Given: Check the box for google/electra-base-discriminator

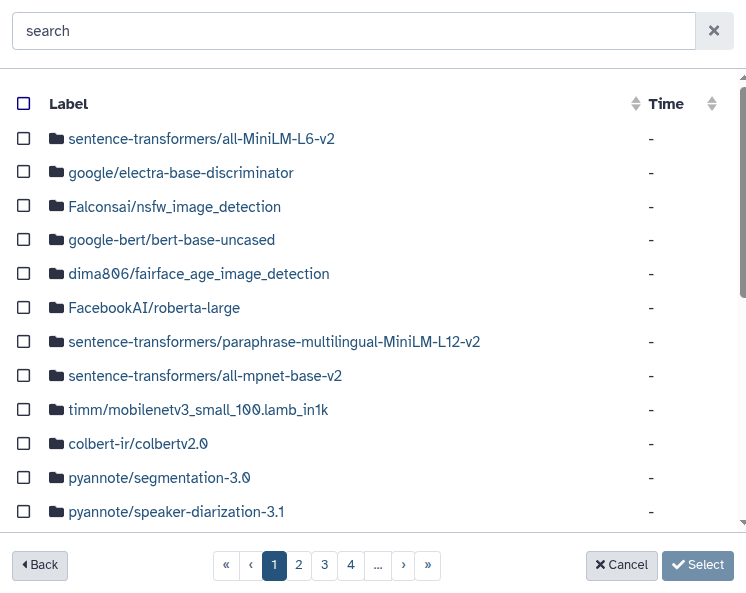Looking at the screenshot, I should [x=23, y=172].
